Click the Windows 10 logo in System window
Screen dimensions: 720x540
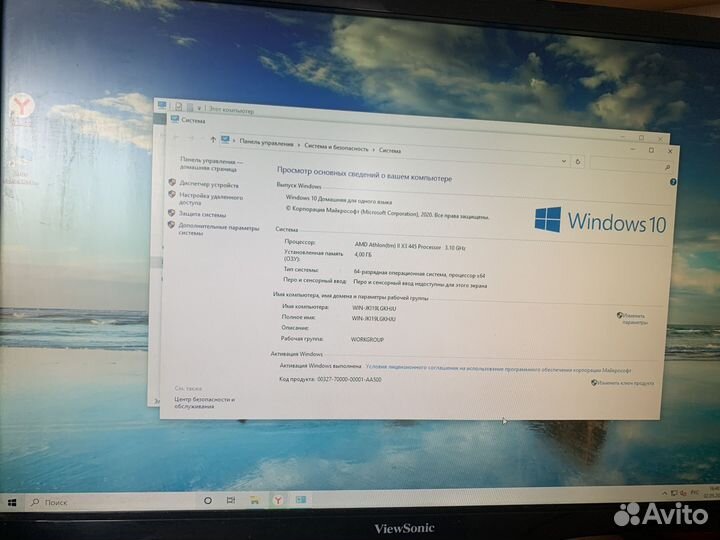tap(600, 221)
